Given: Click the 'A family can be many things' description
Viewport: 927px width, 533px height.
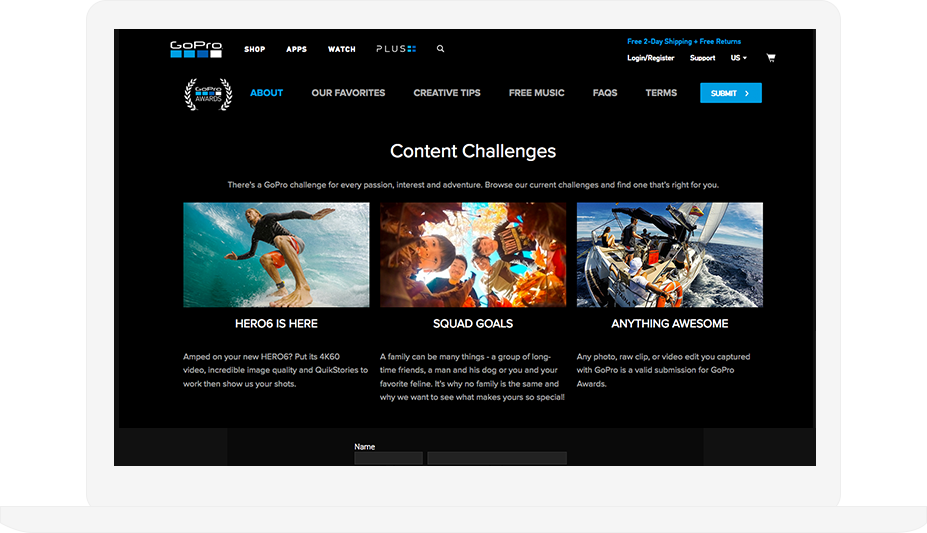Looking at the screenshot, I should pyautogui.click(x=472, y=377).
